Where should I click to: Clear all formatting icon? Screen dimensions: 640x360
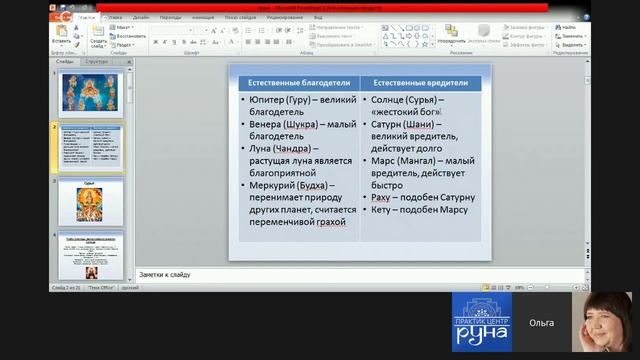(235, 31)
